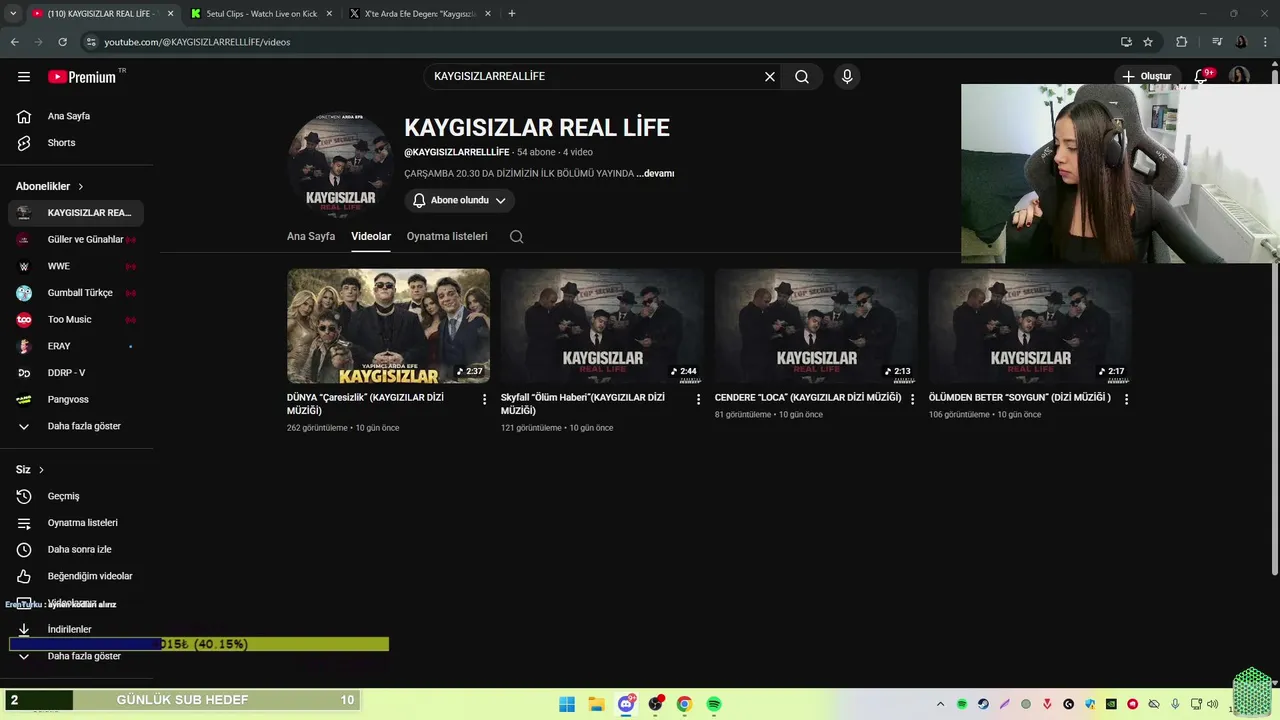The height and width of the screenshot is (720, 1280).
Task: Clear the YouTube search field with X
Action: [770, 77]
